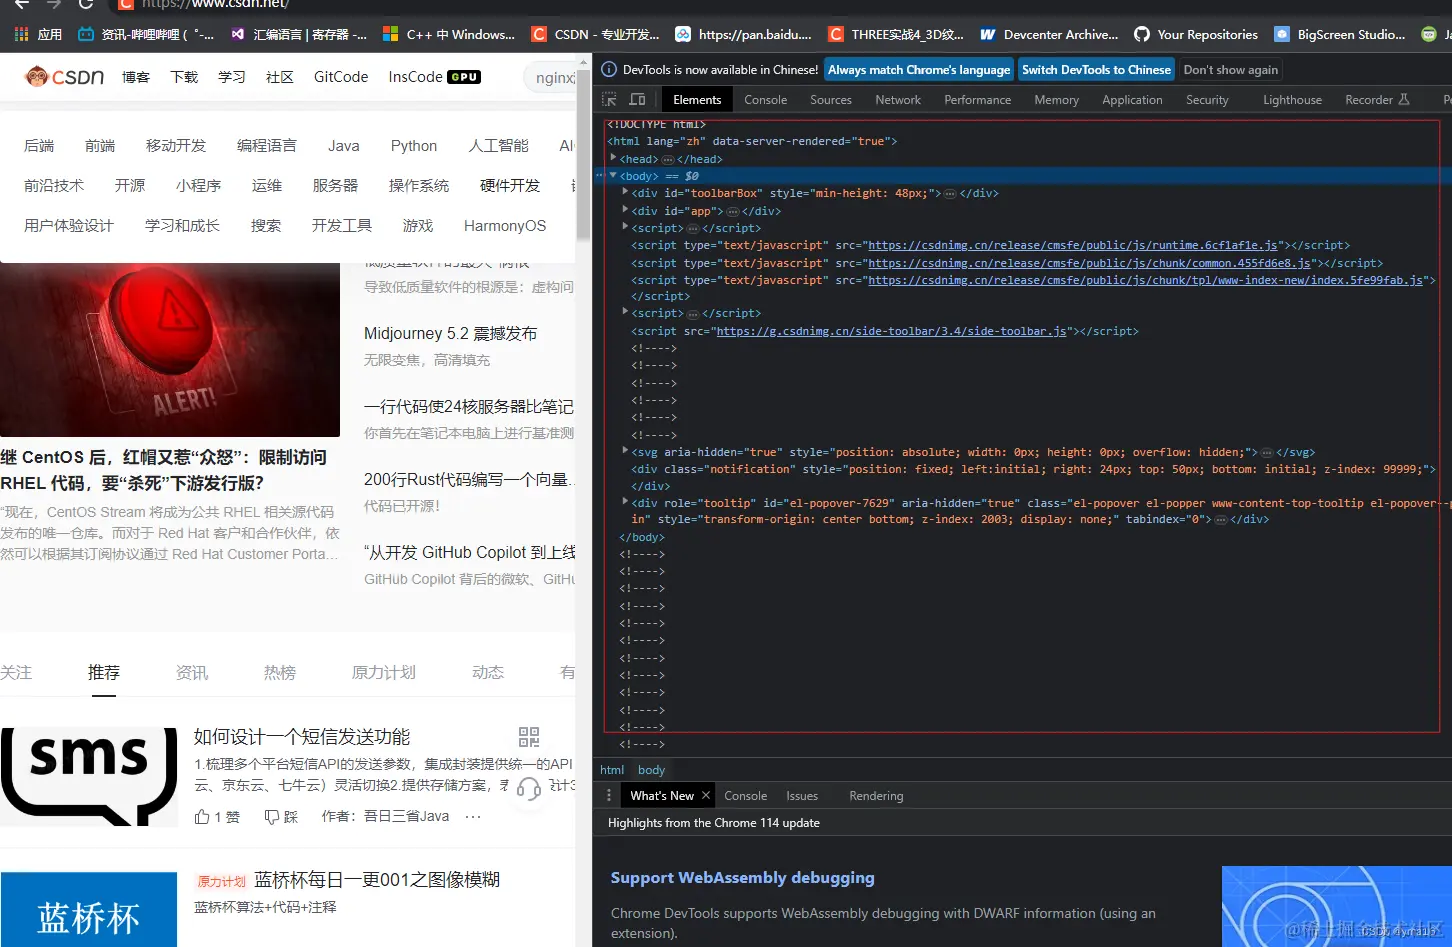Collapse the body element node
This screenshot has width=1452, height=947.
pos(613,175)
